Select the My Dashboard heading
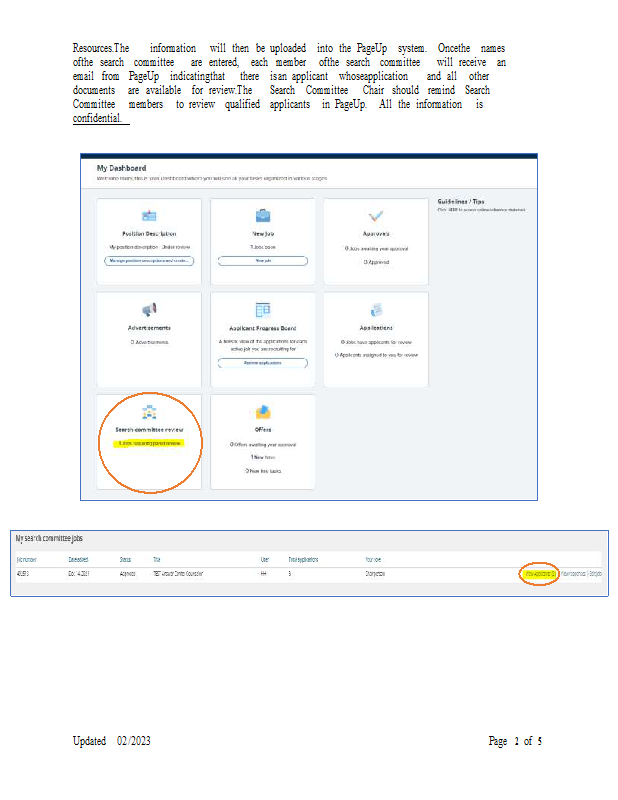Viewport: 618px width, 800px height. tap(121, 168)
